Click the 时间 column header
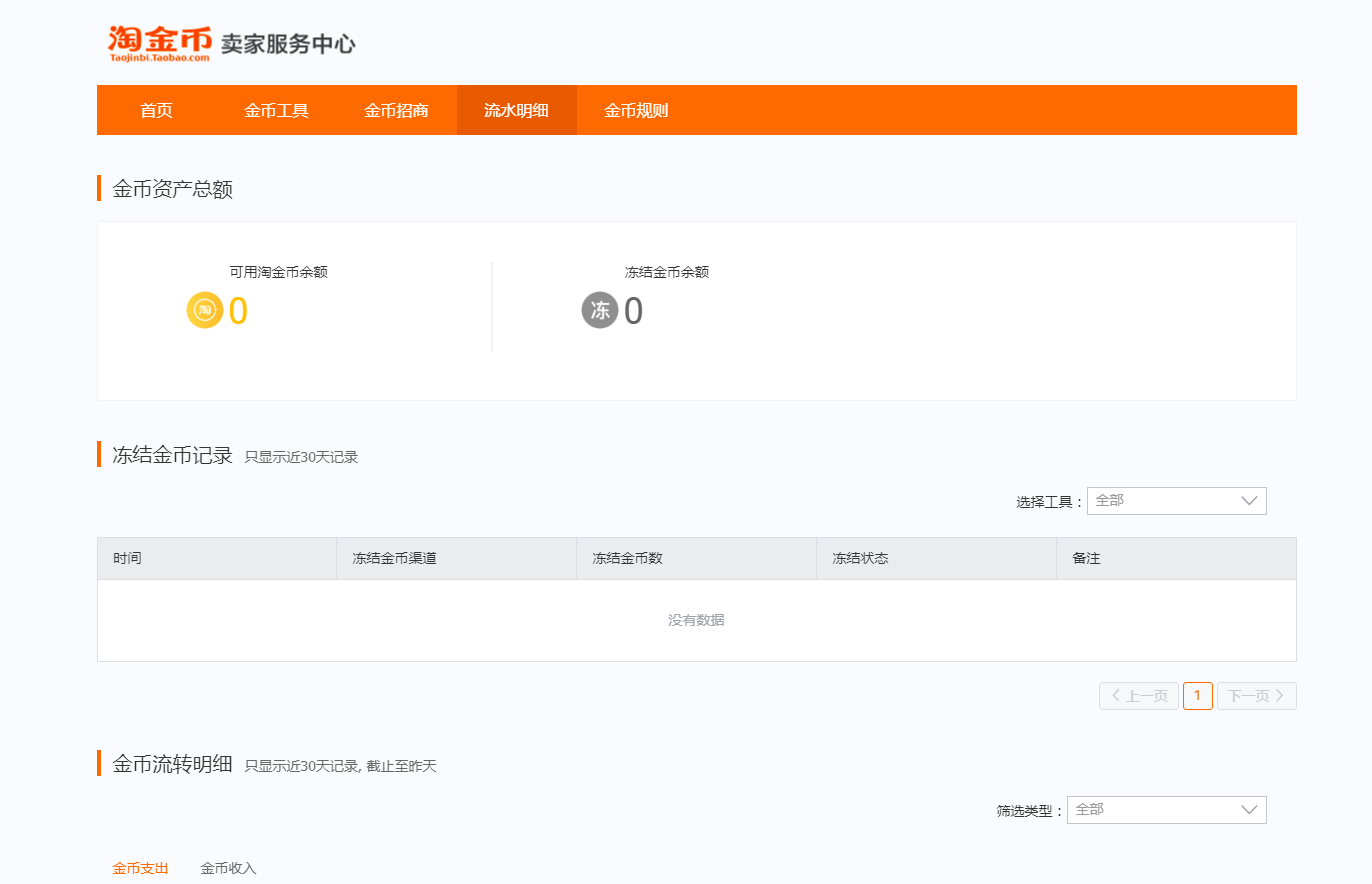The image size is (1372, 884). [127, 558]
